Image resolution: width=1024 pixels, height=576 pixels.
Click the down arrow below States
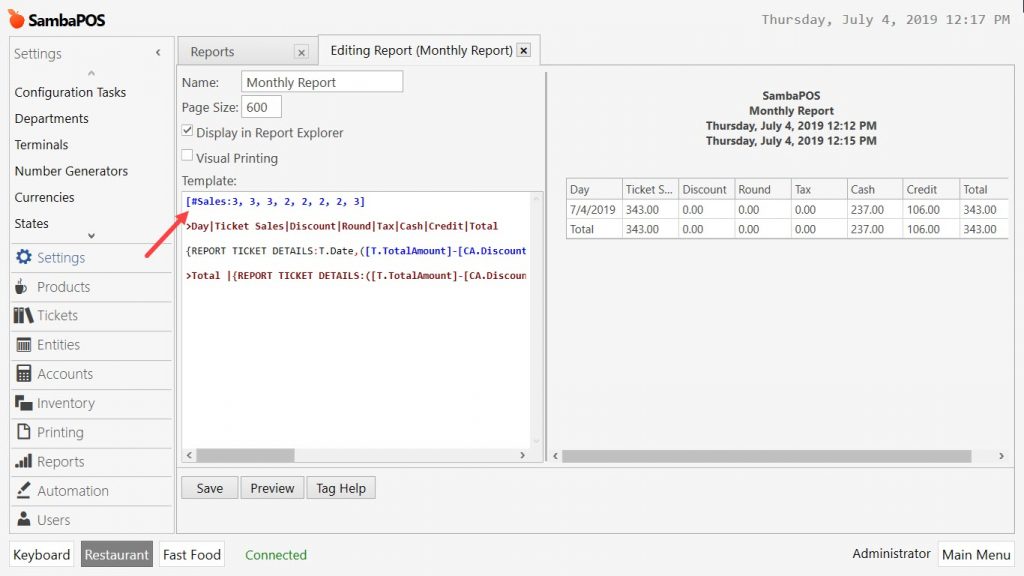click(x=91, y=236)
